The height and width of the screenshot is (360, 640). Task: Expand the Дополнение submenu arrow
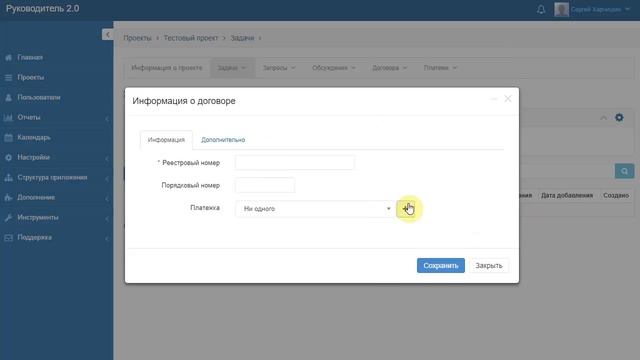[107, 199]
